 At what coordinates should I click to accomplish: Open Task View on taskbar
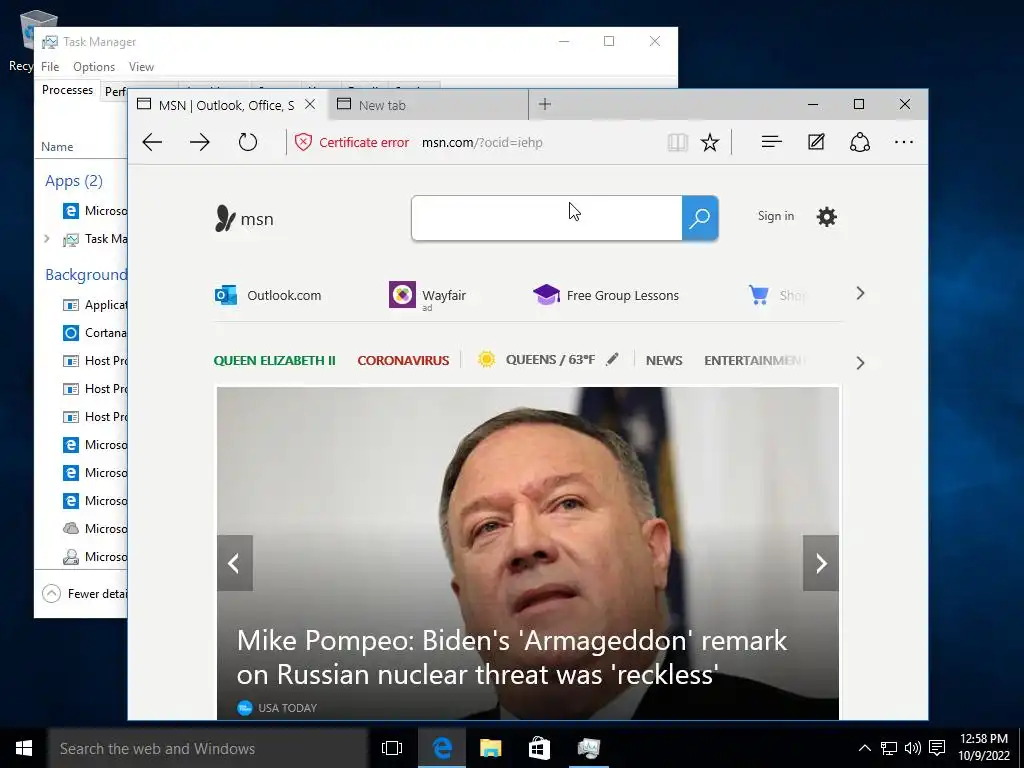pyautogui.click(x=392, y=748)
